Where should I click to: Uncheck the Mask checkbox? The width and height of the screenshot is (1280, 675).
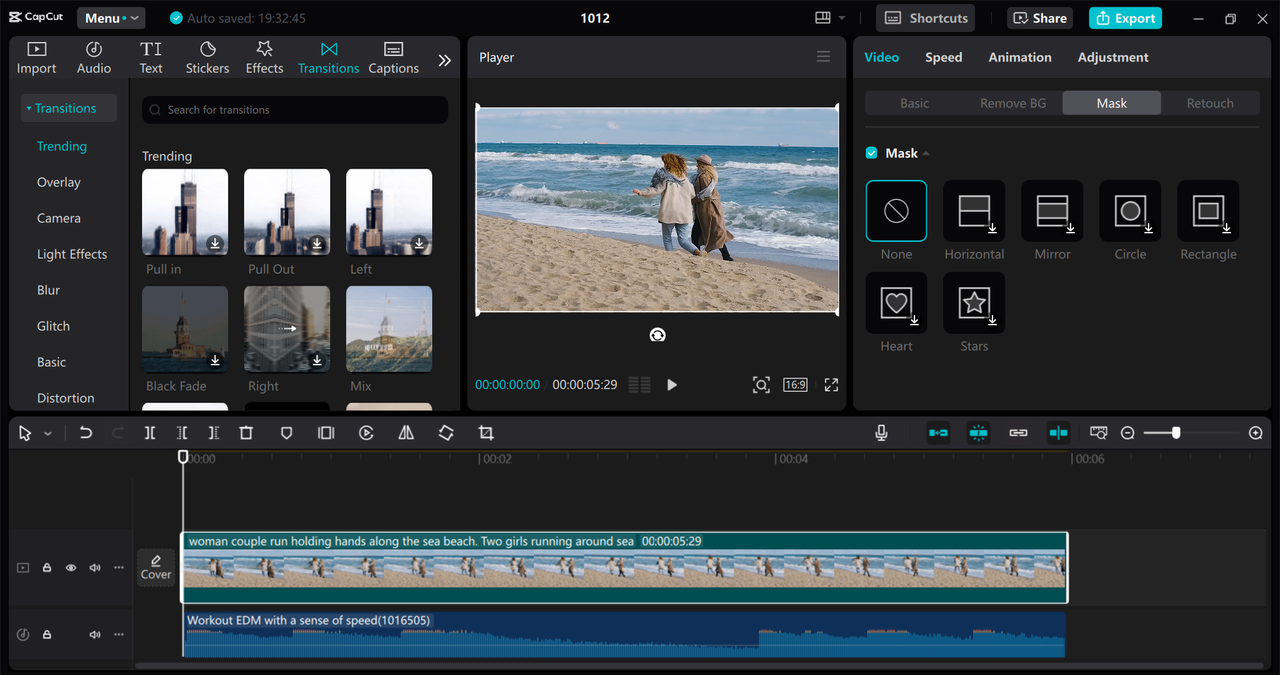coord(871,153)
